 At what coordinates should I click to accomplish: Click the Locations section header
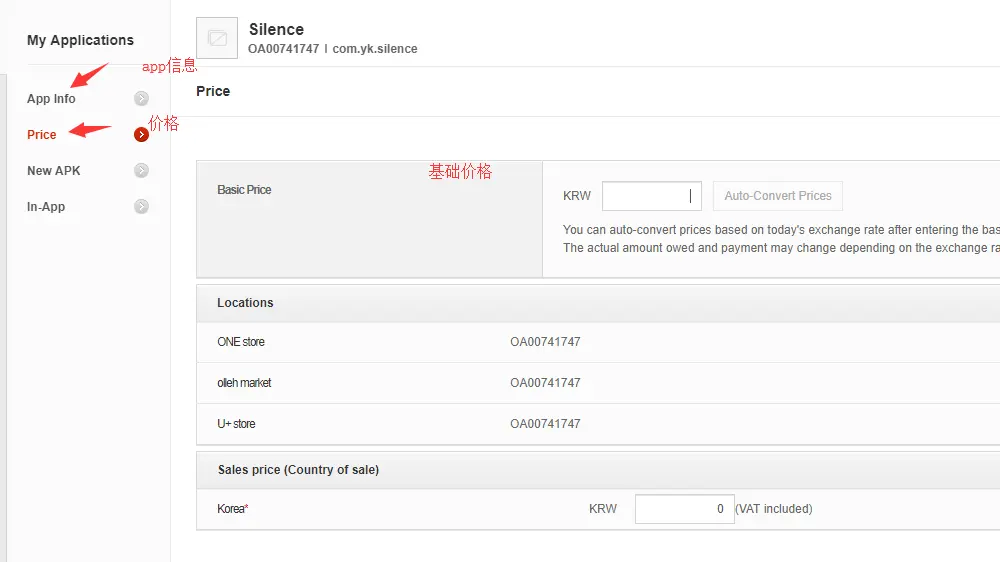click(245, 303)
